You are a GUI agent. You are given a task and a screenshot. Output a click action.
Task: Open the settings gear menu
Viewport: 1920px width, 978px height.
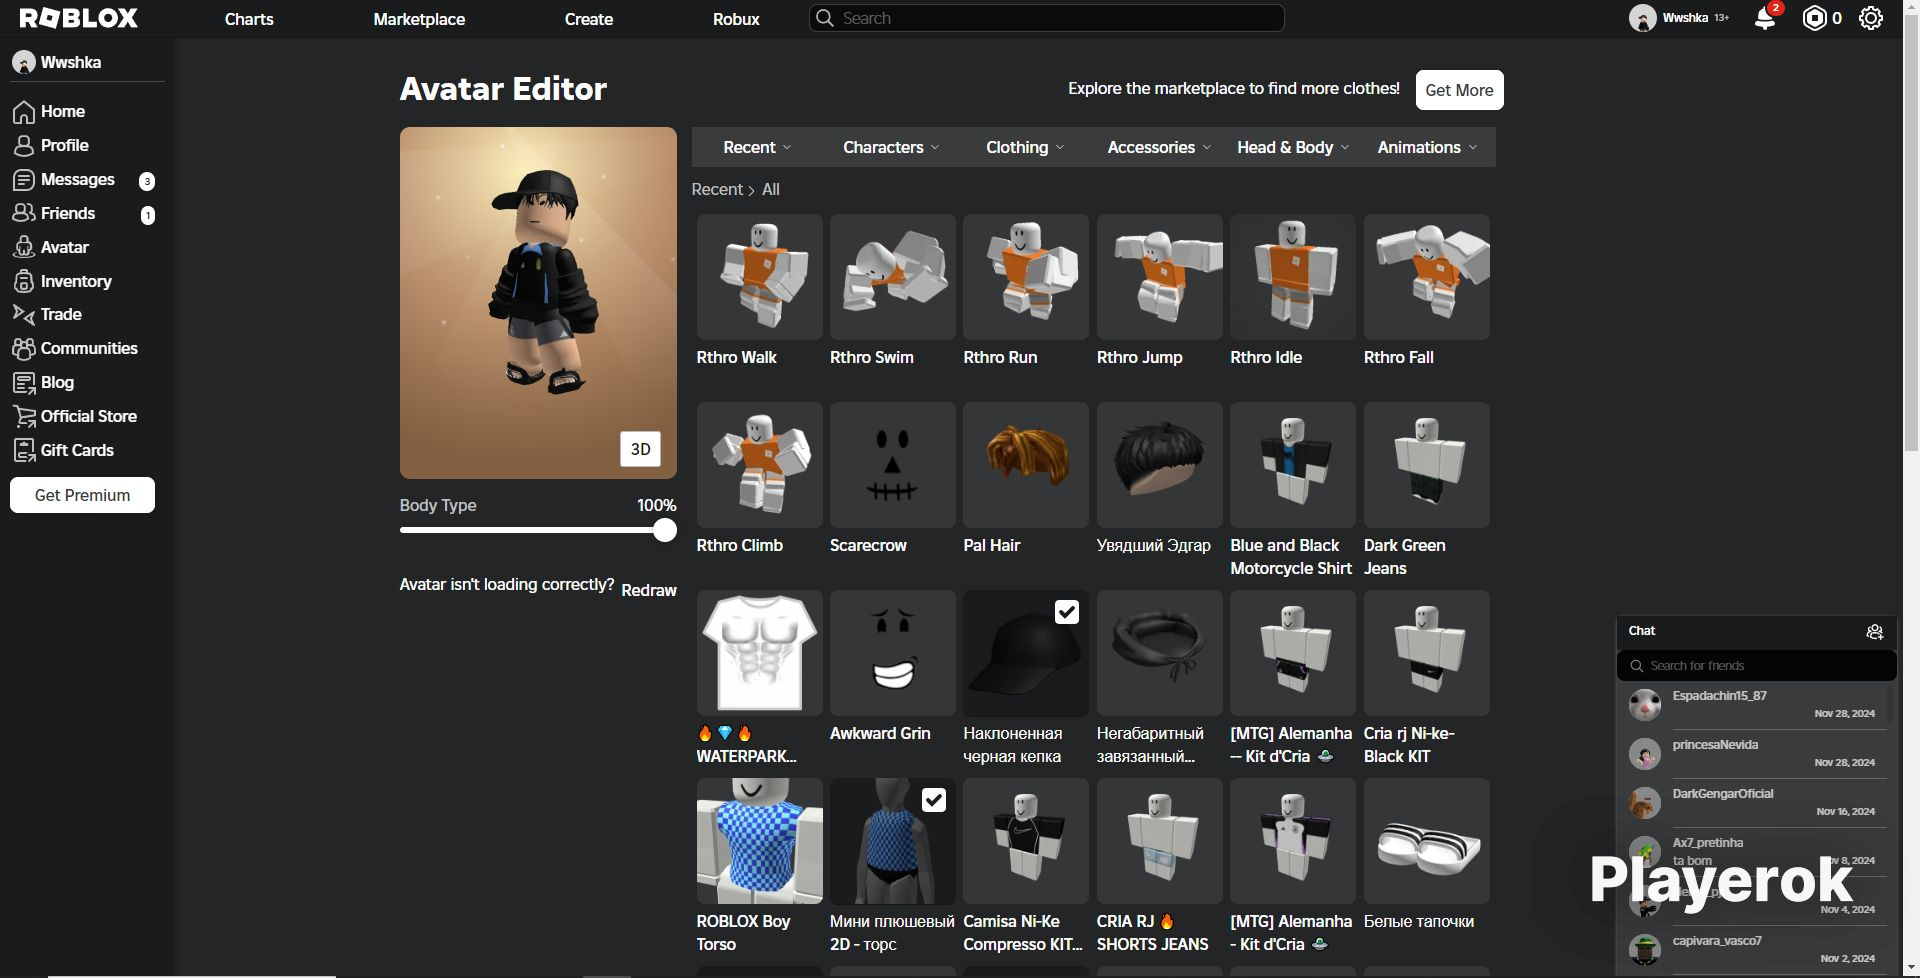pos(1871,19)
